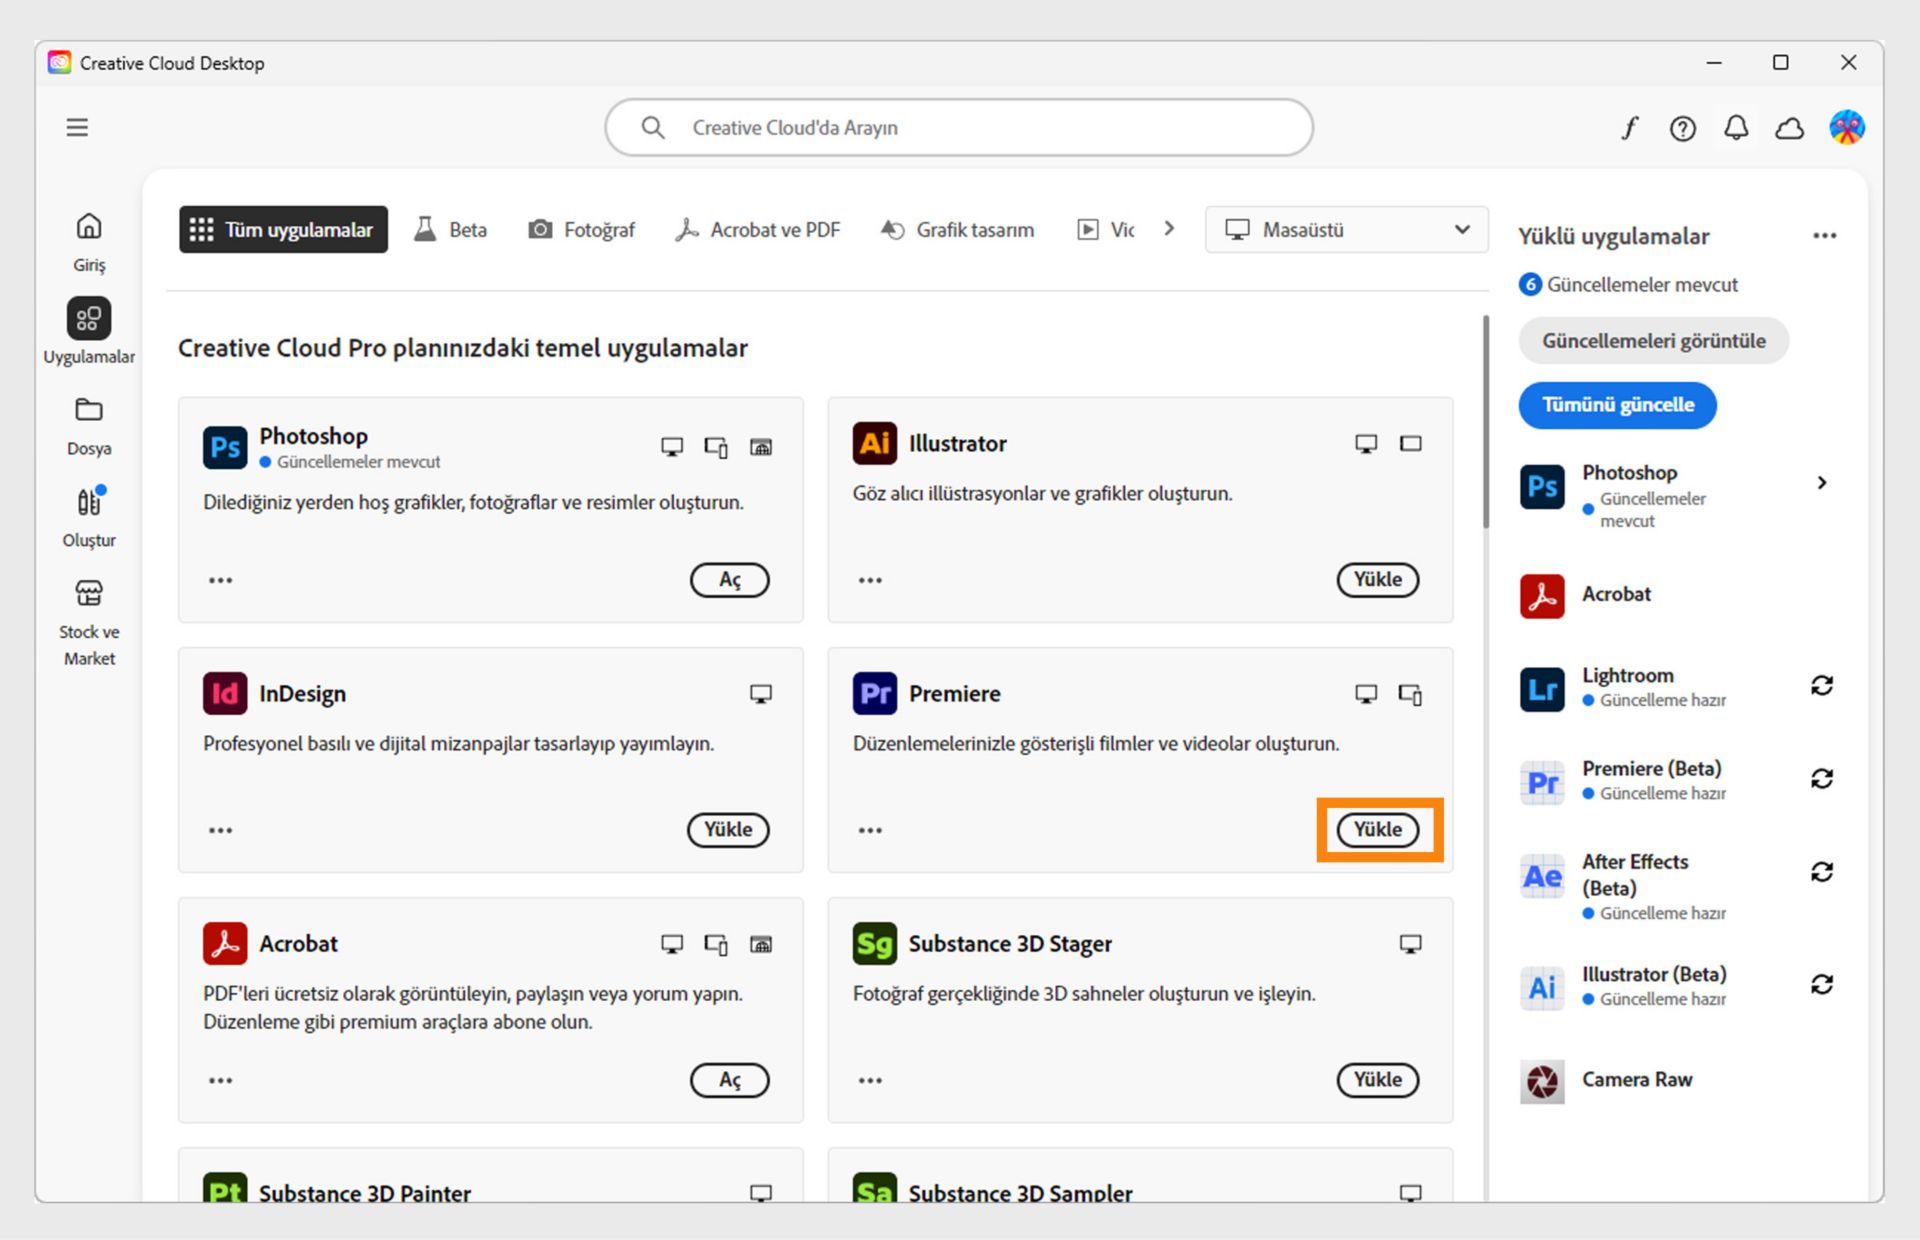Show more category tabs with chevron
Screen dimensions: 1920x1240
(1169, 229)
